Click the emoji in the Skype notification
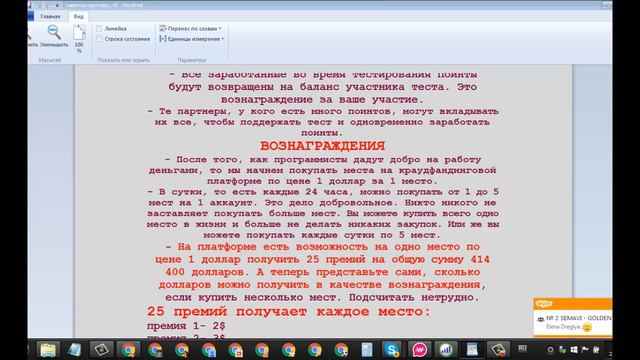The image size is (640, 360). pyautogui.click(x=587, y=327)
